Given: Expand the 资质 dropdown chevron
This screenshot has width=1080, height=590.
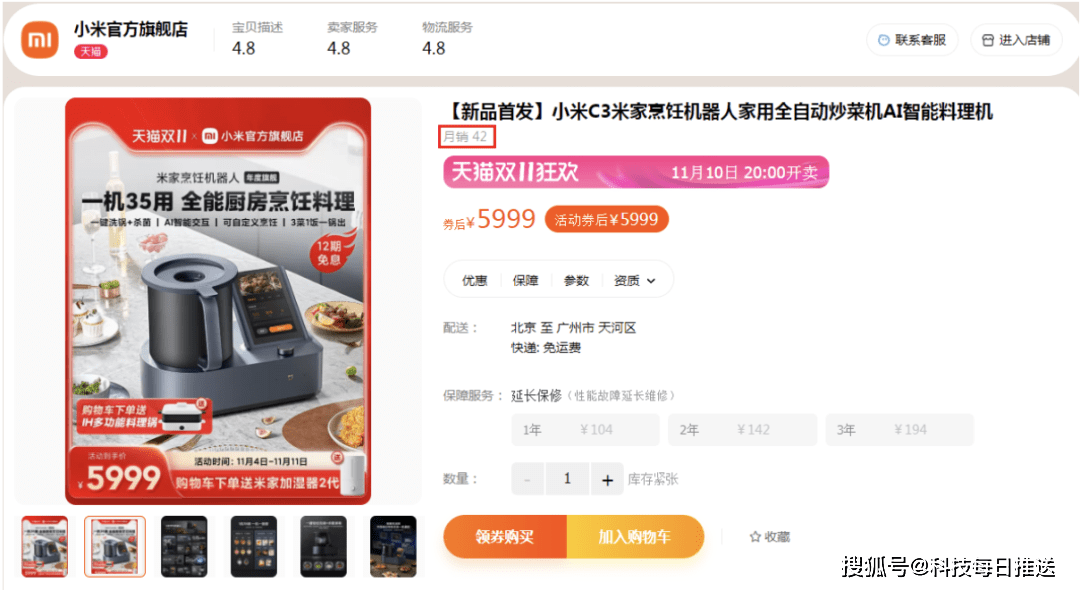Looking at the screenshot, I should pos(651,281).
